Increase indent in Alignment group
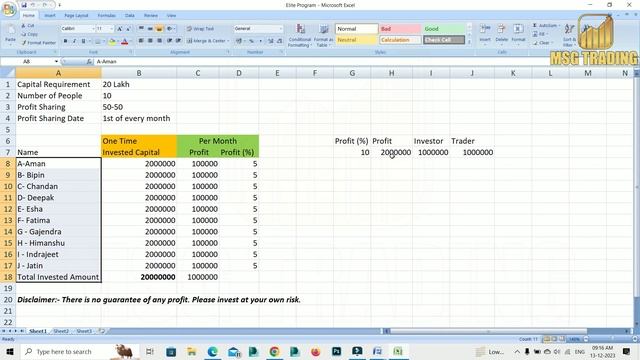 (x=178, y=41)
